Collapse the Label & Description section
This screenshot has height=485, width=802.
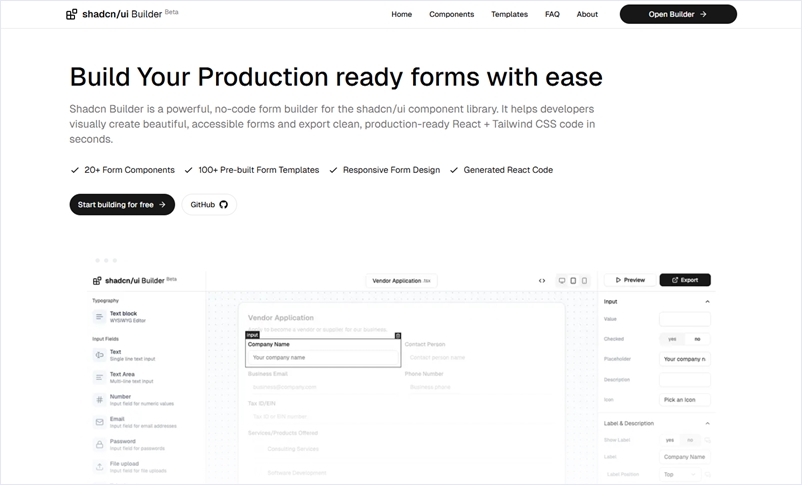click(707, 422)
